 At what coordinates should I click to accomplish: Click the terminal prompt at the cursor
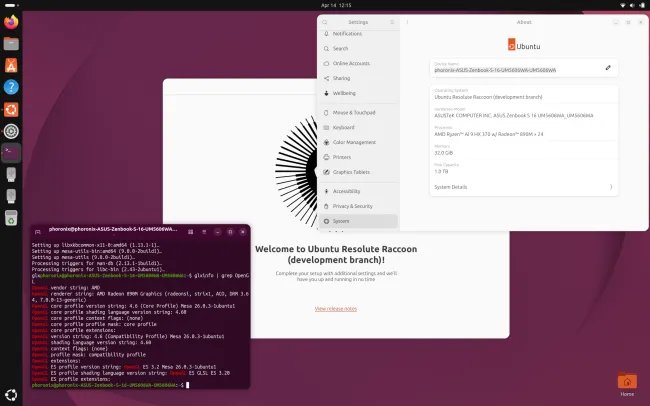click(x=187, y=385)
